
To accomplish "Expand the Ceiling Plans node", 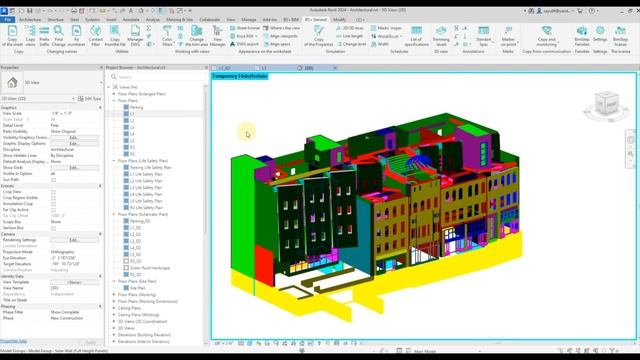I will [114, 308].
